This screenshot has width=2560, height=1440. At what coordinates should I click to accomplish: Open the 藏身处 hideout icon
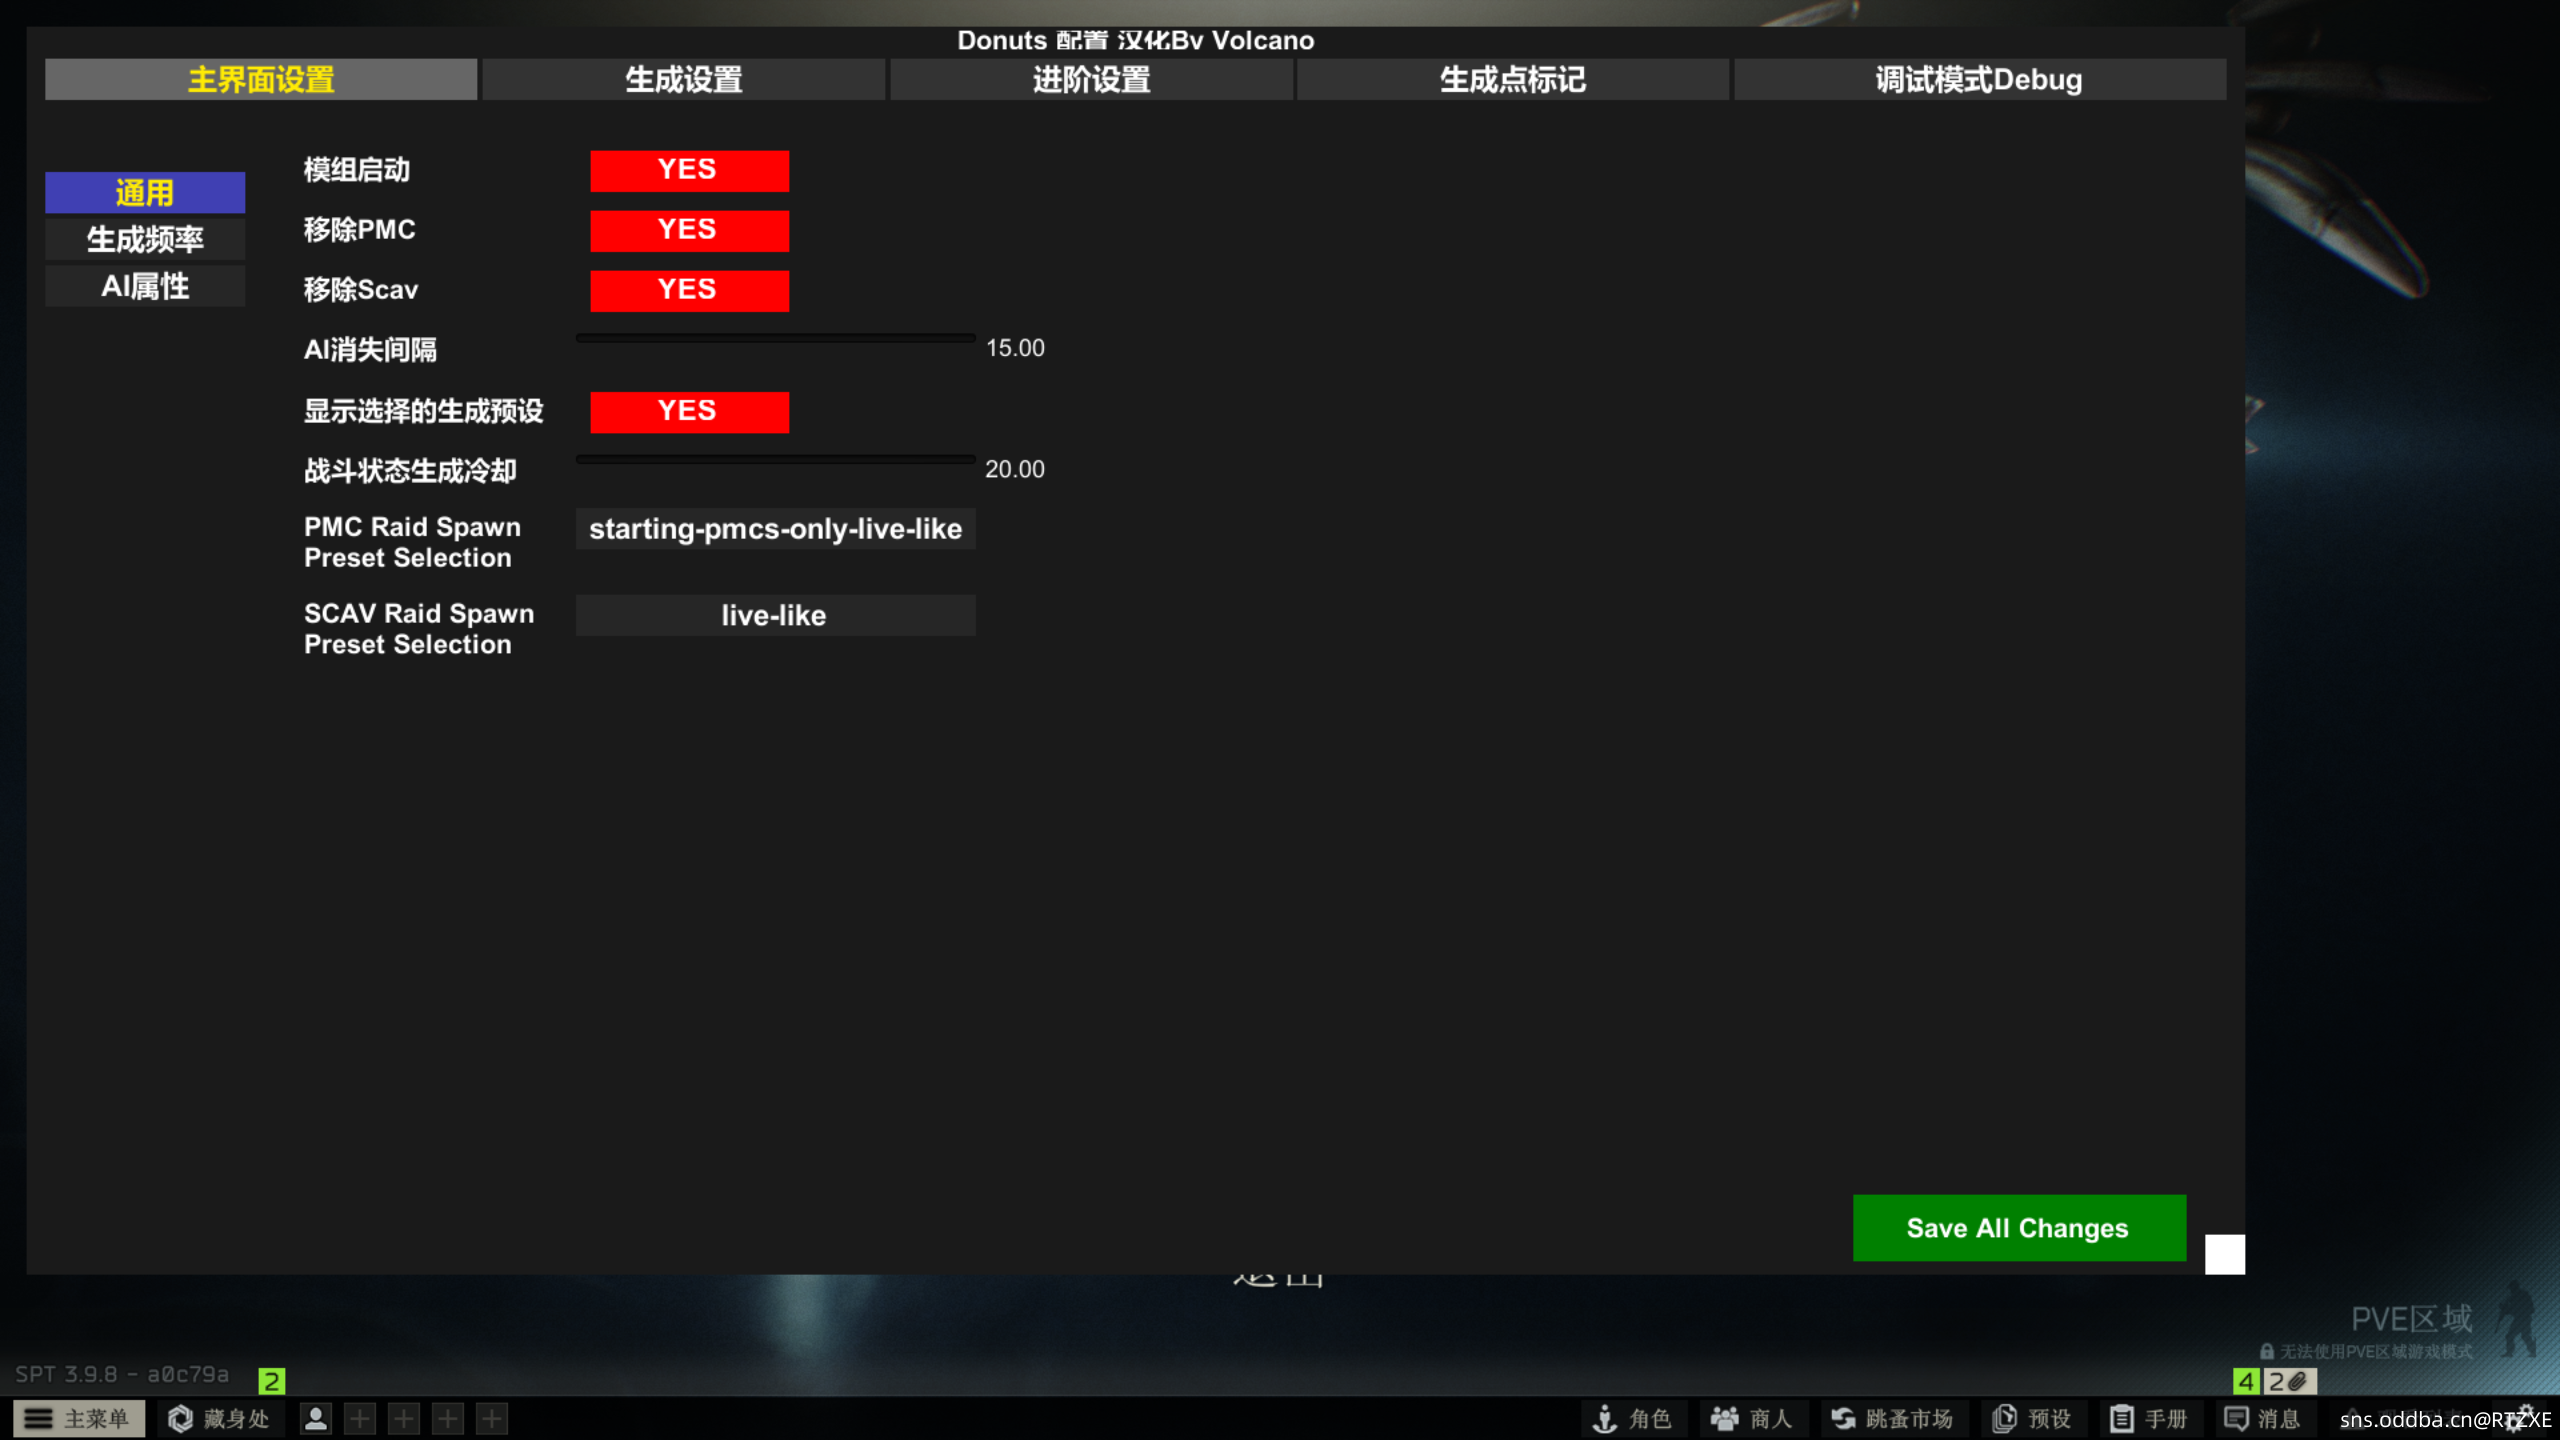click(181, 1418)
